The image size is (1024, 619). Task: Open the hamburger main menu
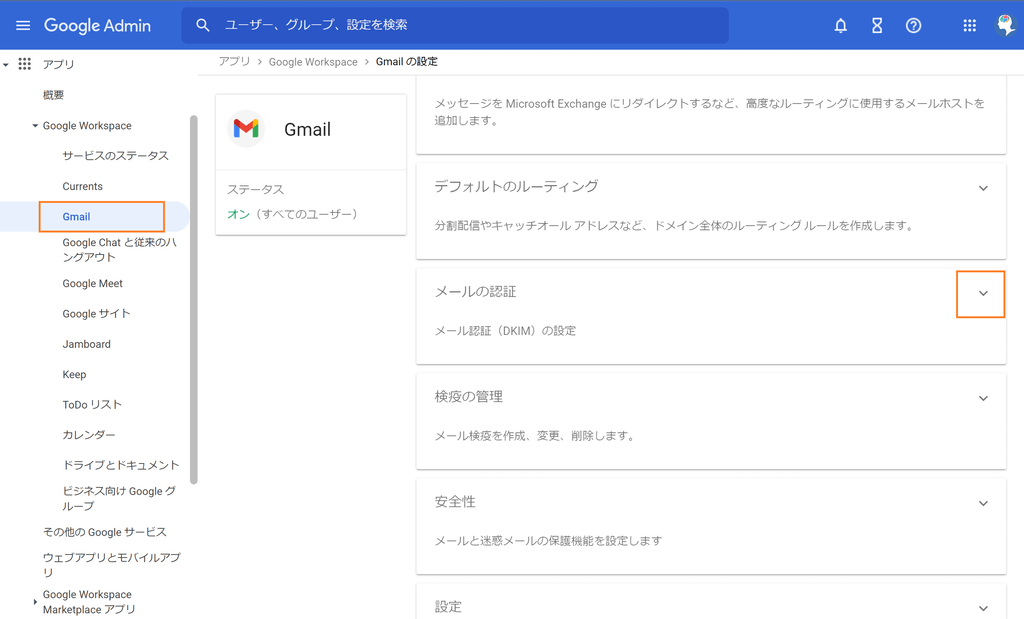point(23,25)
